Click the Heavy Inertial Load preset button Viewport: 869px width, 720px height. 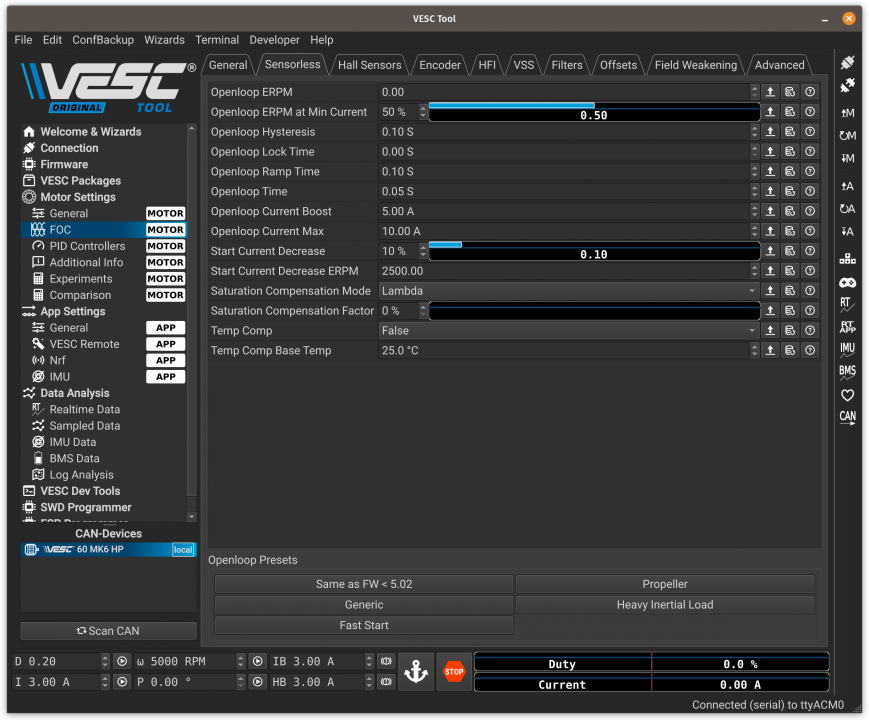point(665,605)
